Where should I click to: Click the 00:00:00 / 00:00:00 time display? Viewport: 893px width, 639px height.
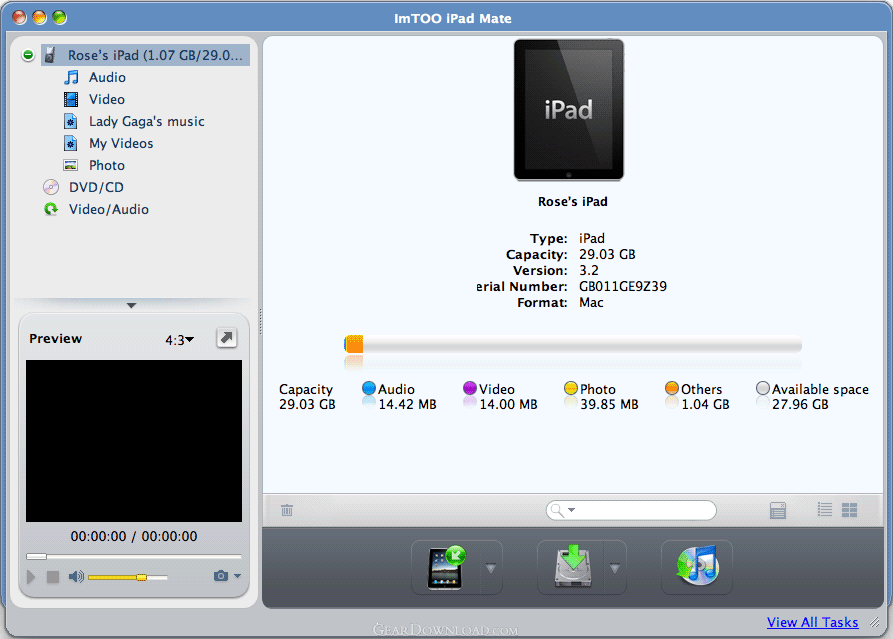[134, 536]
